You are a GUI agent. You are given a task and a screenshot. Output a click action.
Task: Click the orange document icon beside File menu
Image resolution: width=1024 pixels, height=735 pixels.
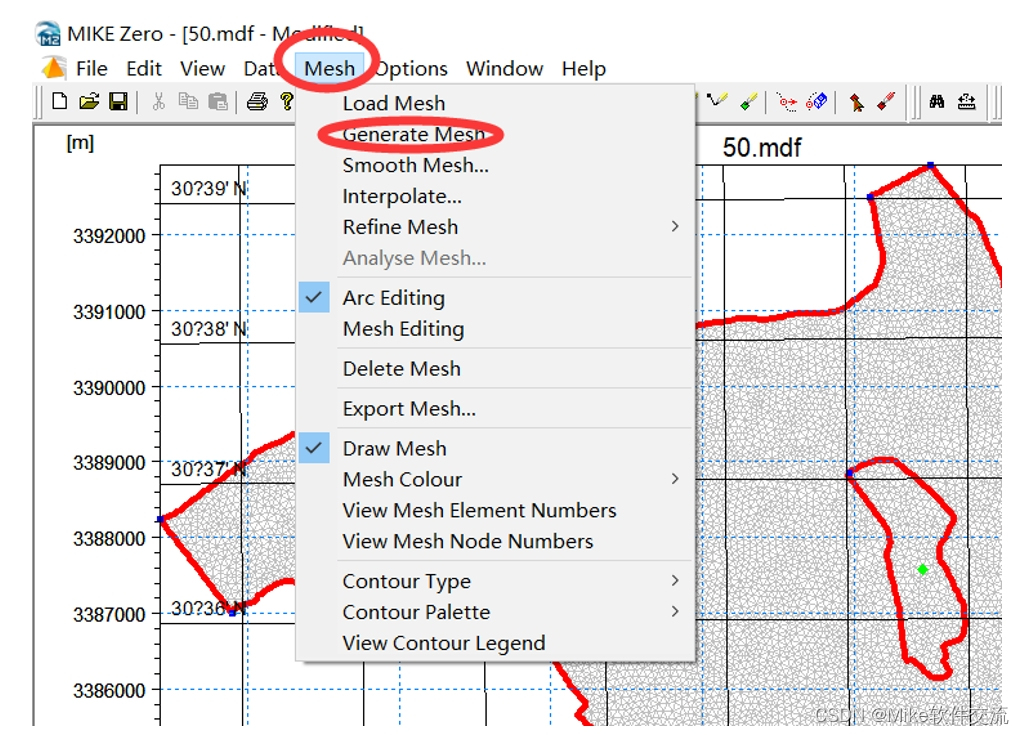pos(54,68)
